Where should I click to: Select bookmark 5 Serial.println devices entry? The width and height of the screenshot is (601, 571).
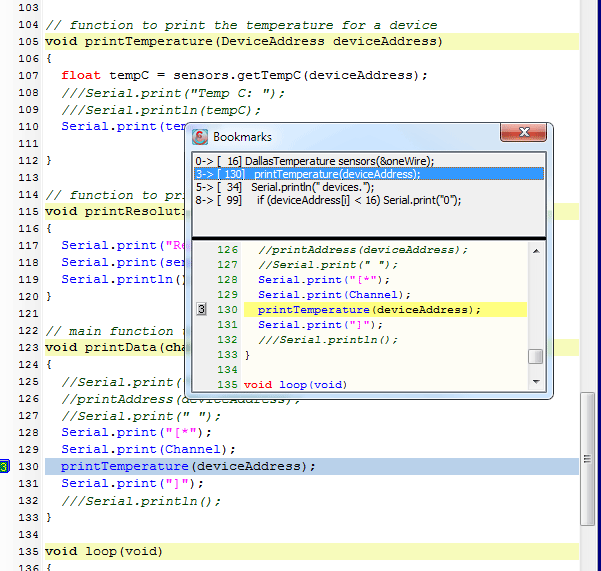click(369, 187)
